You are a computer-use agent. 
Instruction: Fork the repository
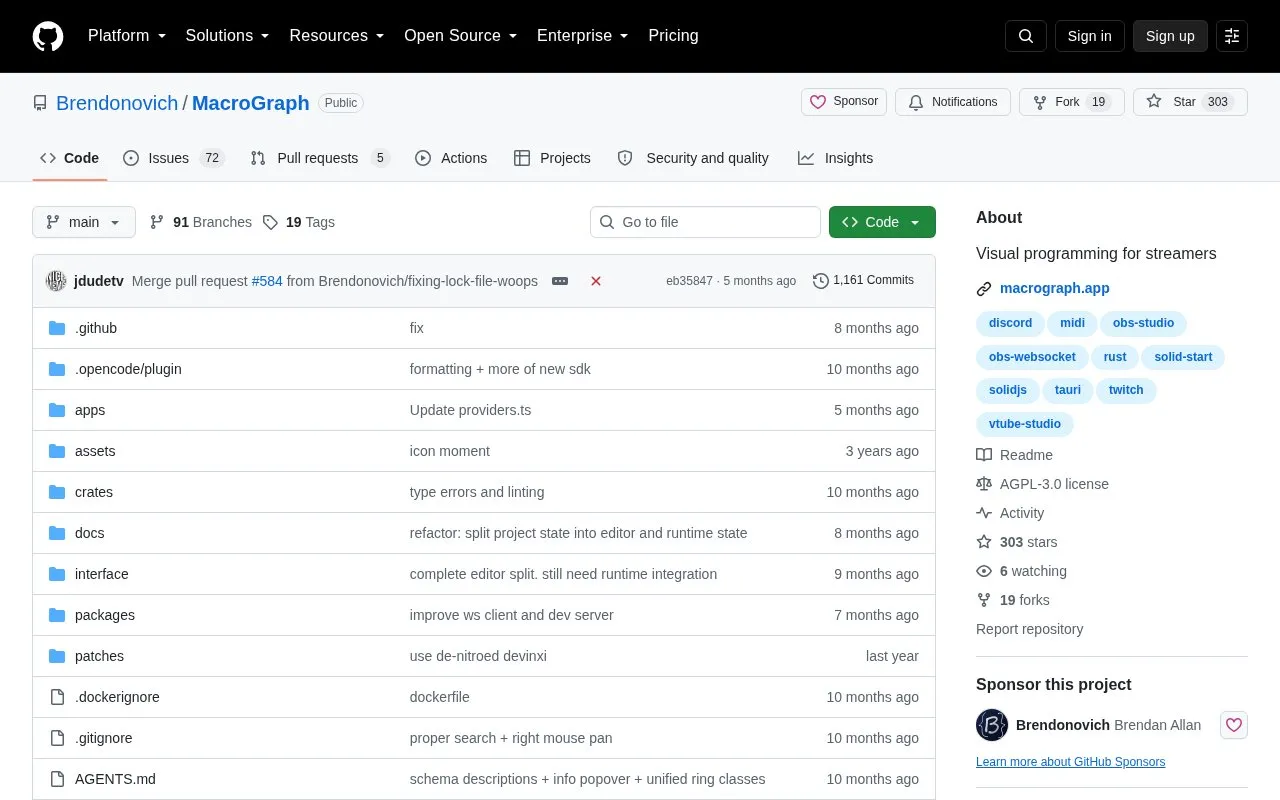tap(1071, 102)
